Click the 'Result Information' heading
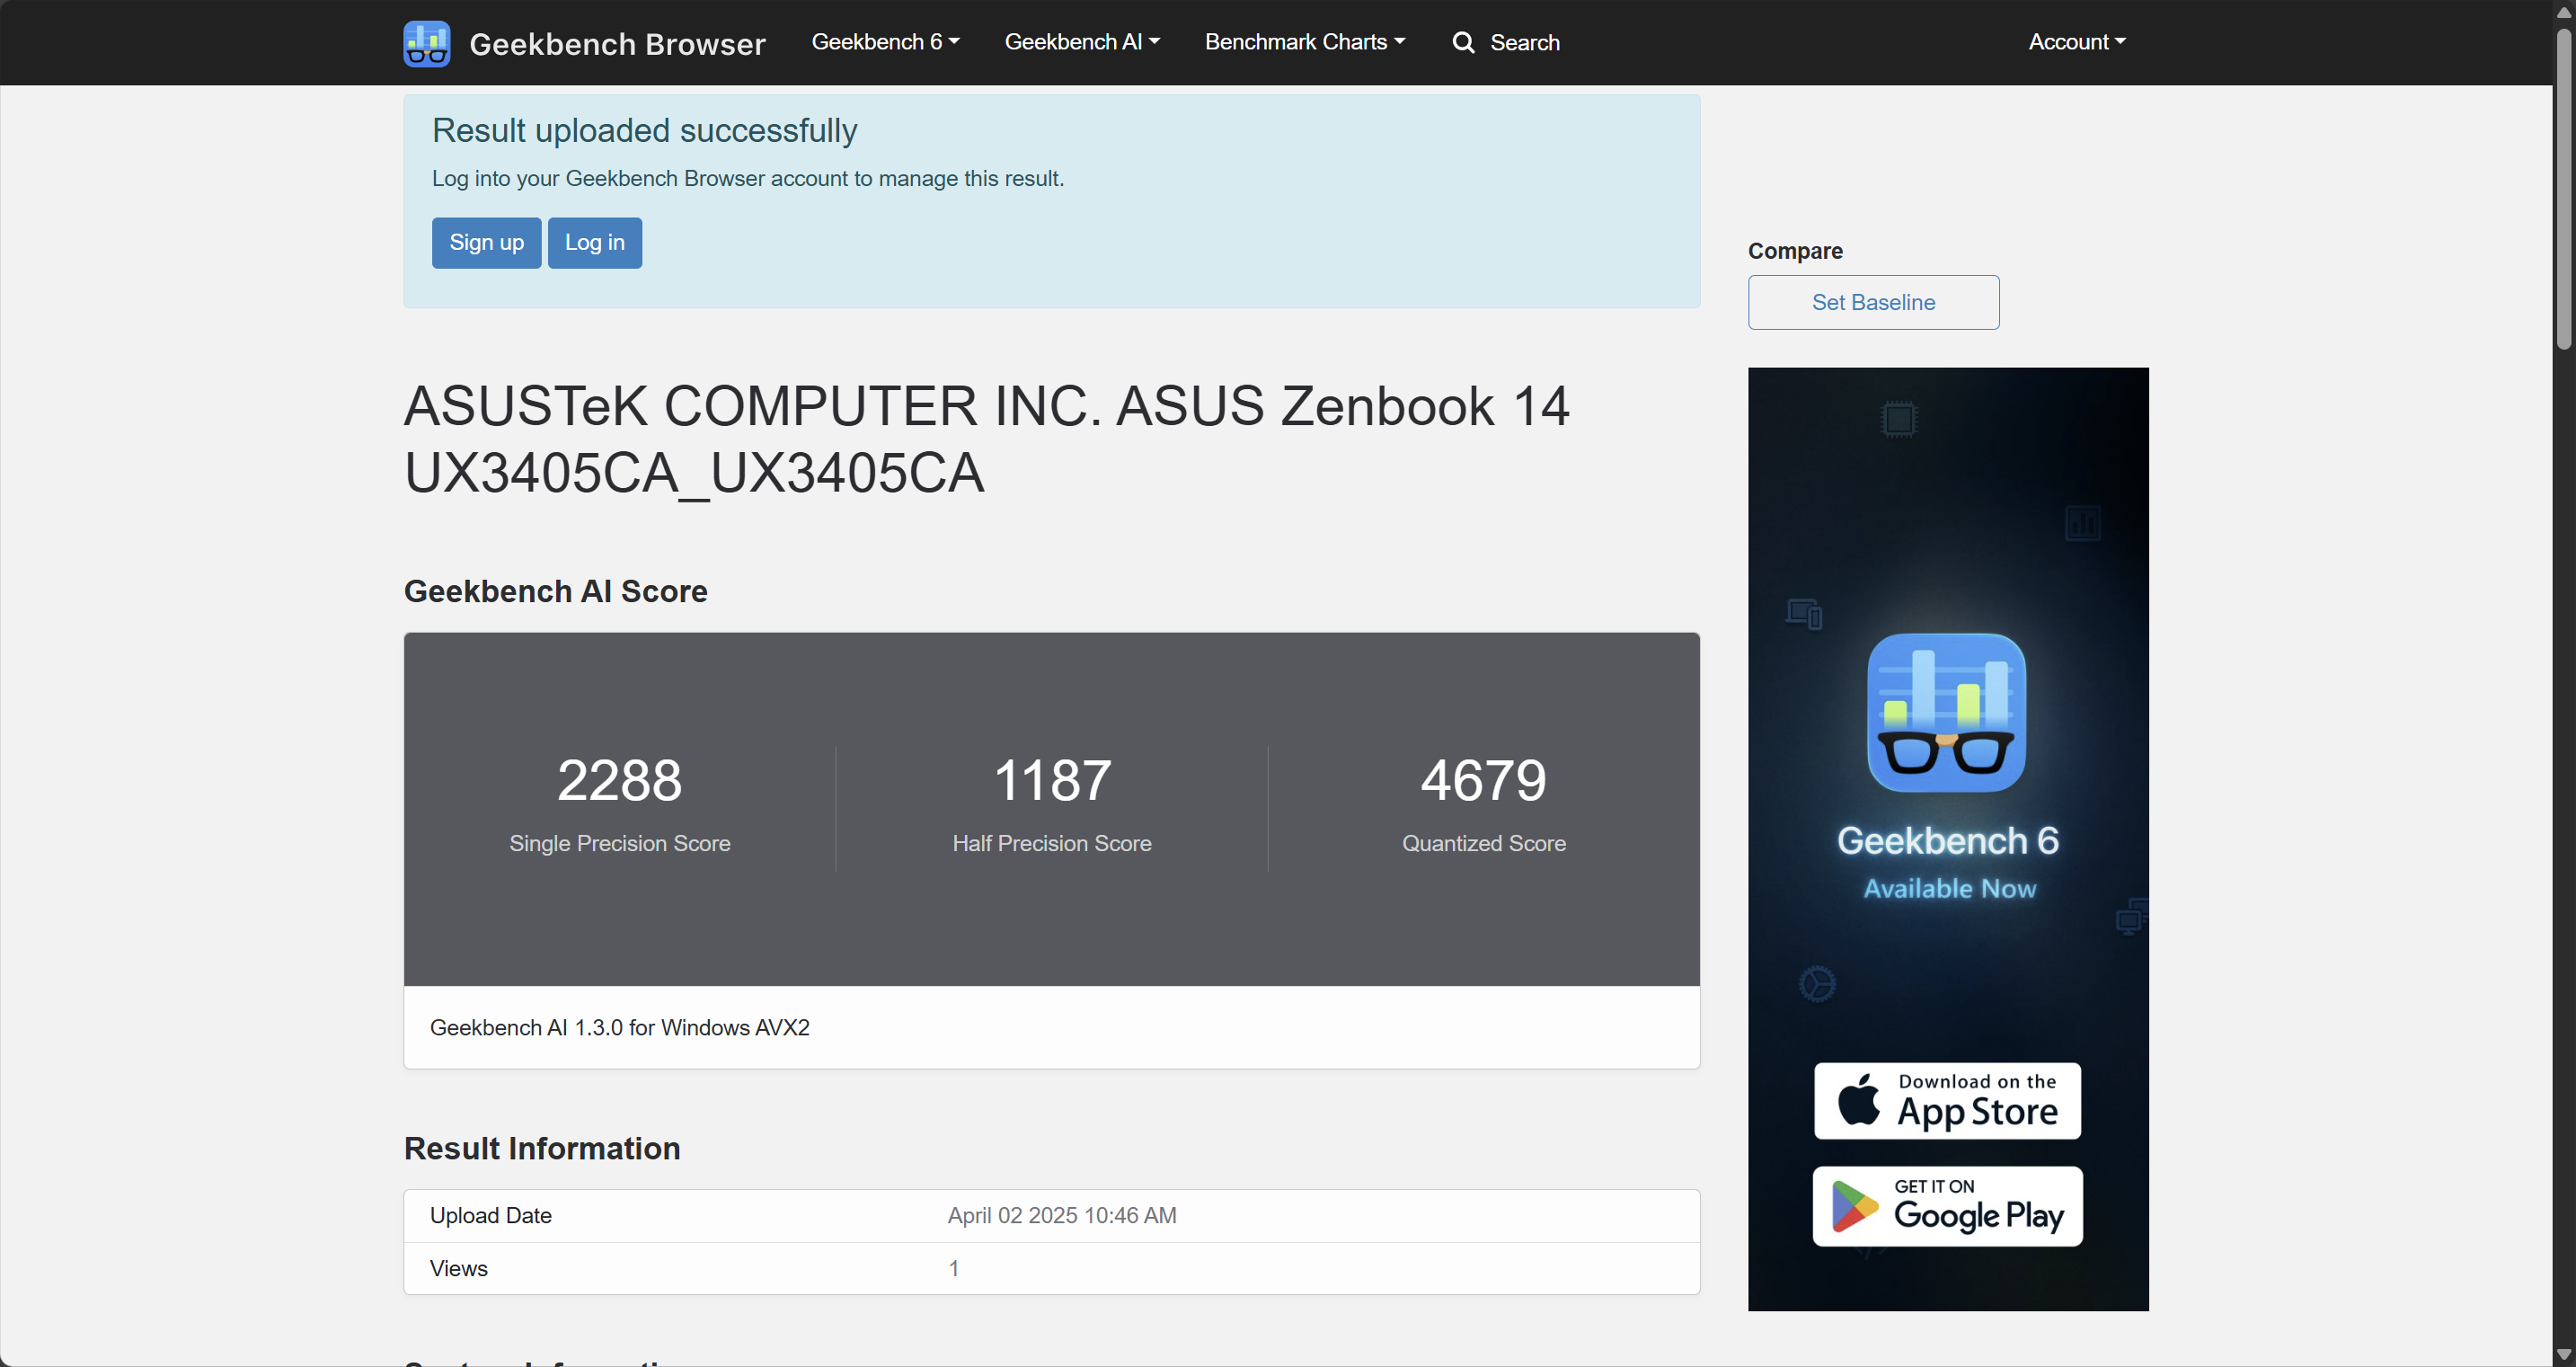 pyautogui.click(x=542, y=1148)
